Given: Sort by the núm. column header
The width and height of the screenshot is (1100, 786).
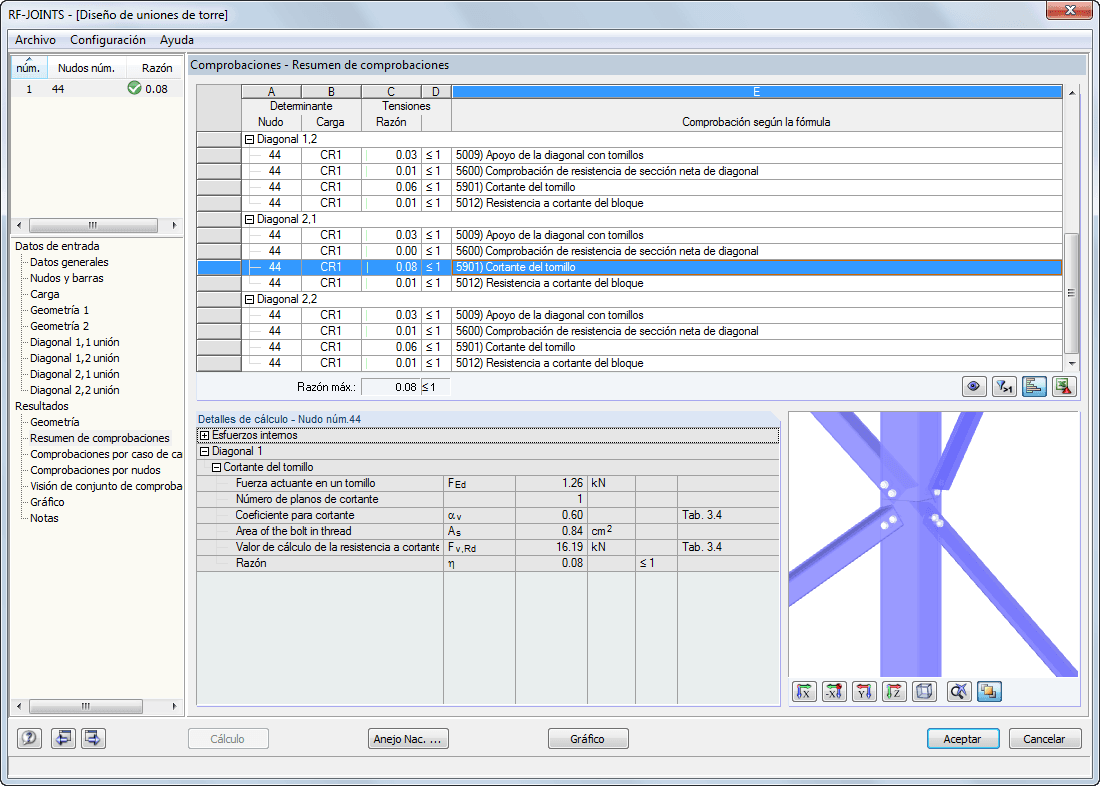Looking at the screenshot, I should tap(29, 67).
